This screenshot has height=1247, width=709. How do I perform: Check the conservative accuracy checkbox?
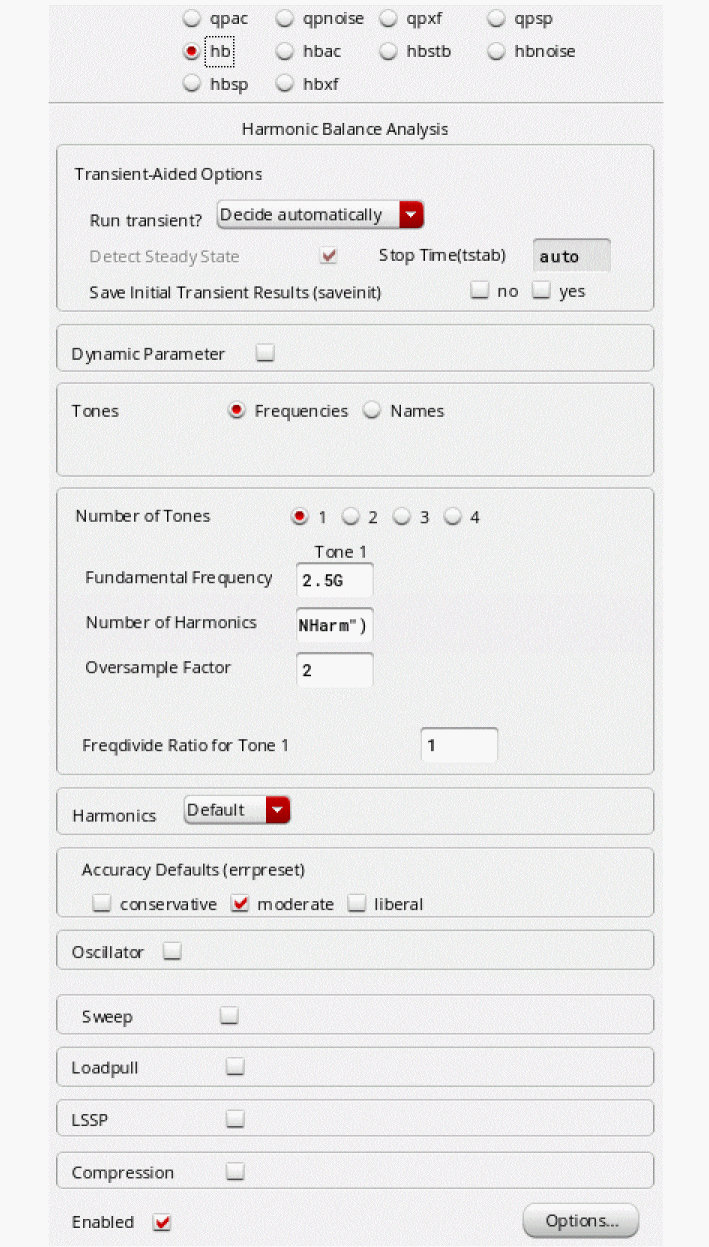(x=102, y=904)
